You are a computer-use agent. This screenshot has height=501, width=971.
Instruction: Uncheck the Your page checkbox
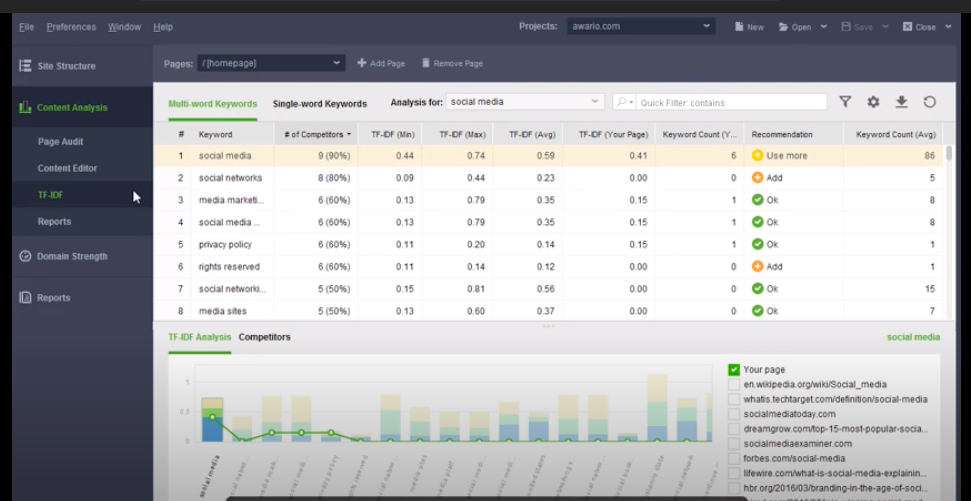733,370
